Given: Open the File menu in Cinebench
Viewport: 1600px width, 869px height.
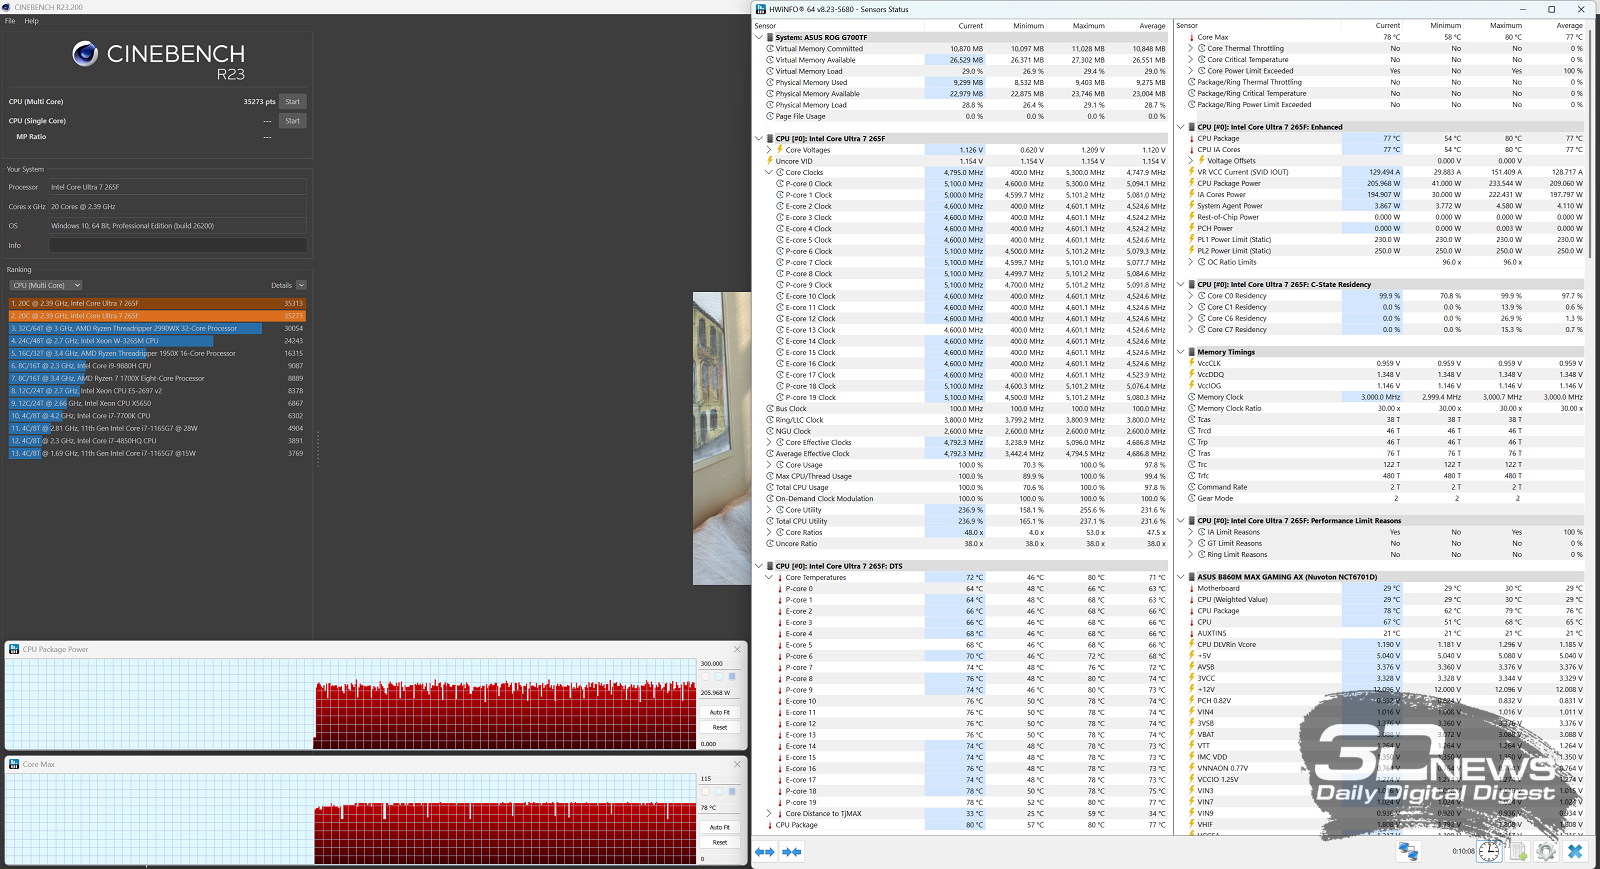Looking at the screenshot, I should point(10,21).
